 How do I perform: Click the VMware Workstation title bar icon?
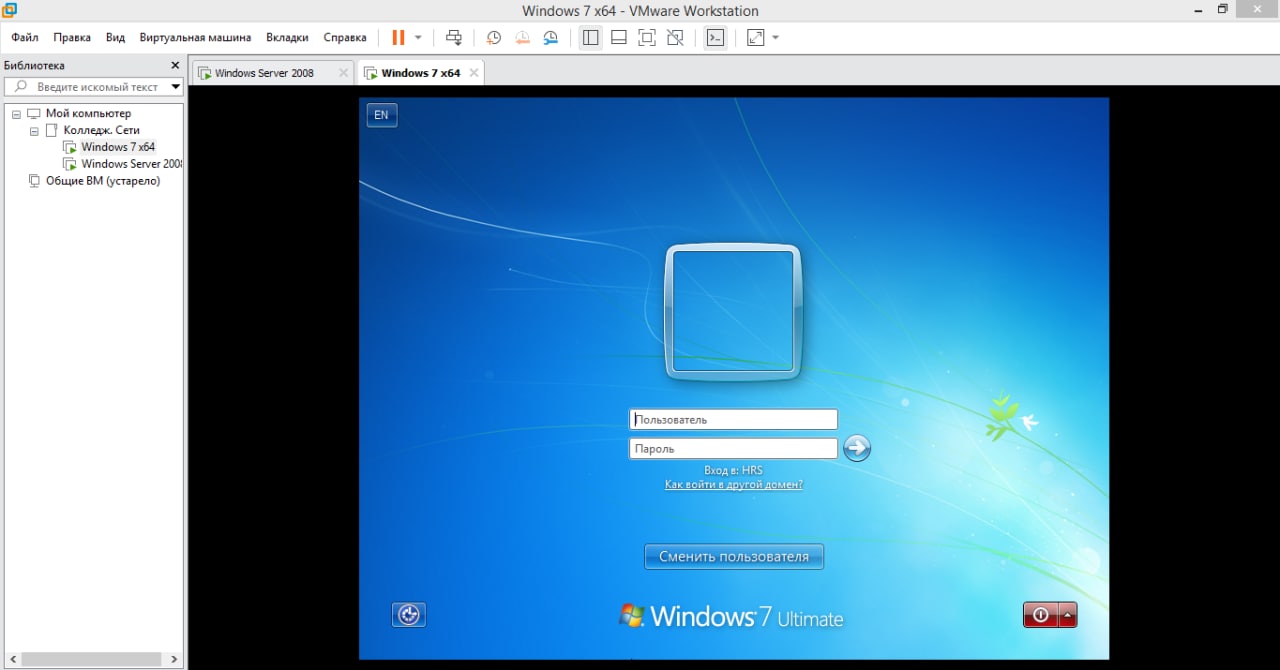coord(10,10)
